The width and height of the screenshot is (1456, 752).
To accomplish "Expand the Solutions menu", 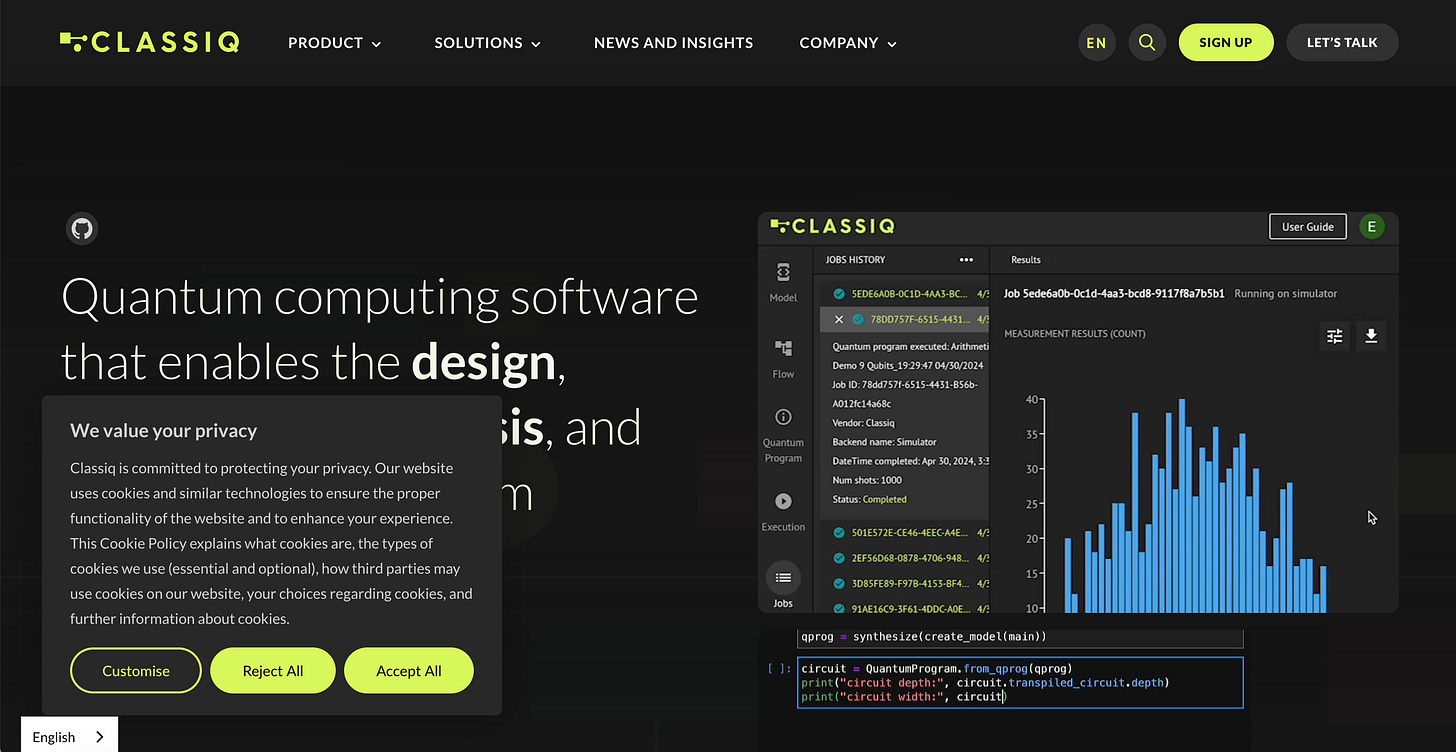I will [488, 43].
